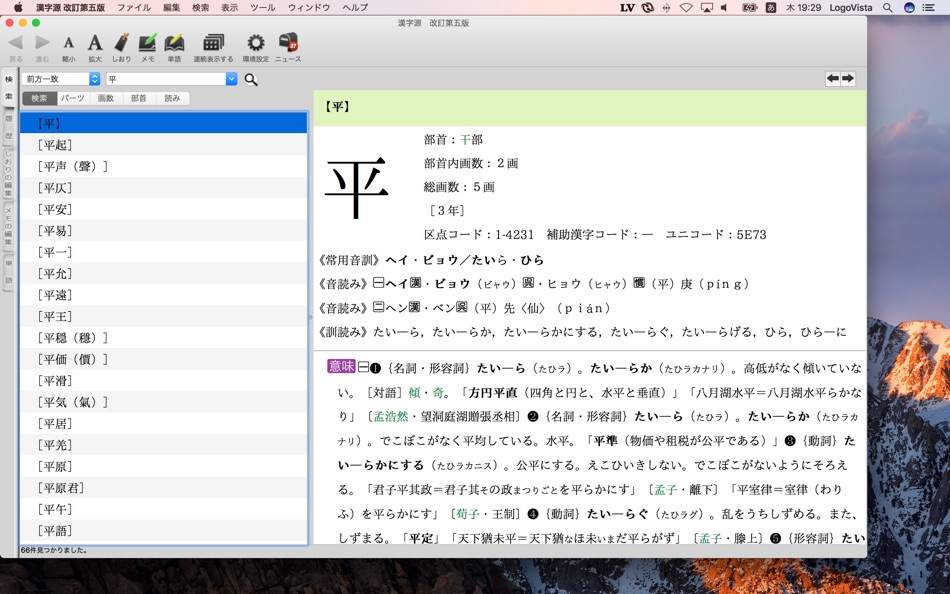Select the ［平易］ result row
950x594 pixels.
pyautogui.click(x=164, y=230)
